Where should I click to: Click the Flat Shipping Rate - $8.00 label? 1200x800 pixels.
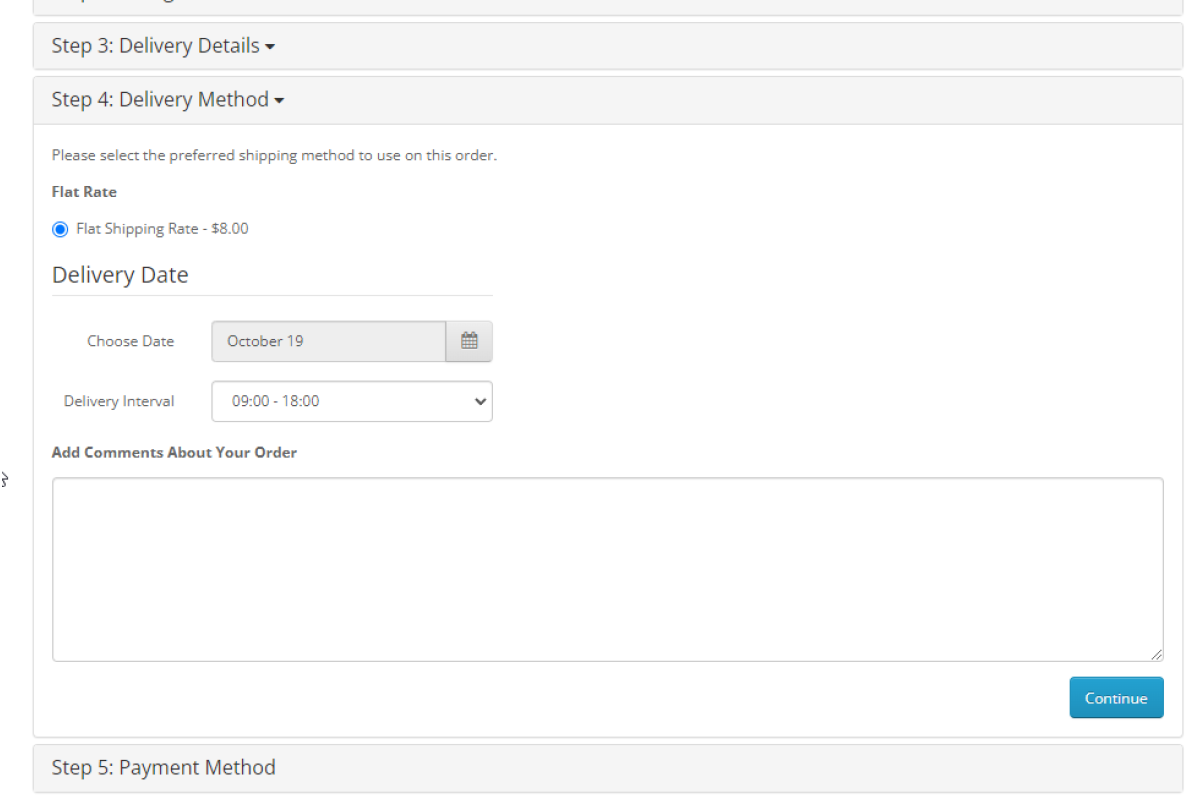[x=162, y=229]
